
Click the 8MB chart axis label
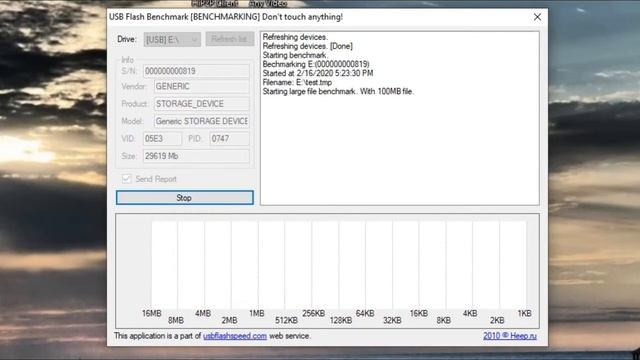(176, 320)
